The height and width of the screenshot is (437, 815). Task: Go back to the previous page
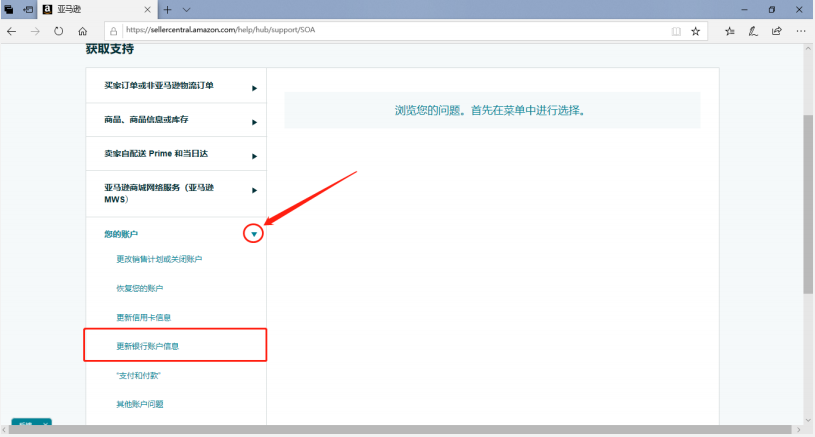click(x=11, y=31)
